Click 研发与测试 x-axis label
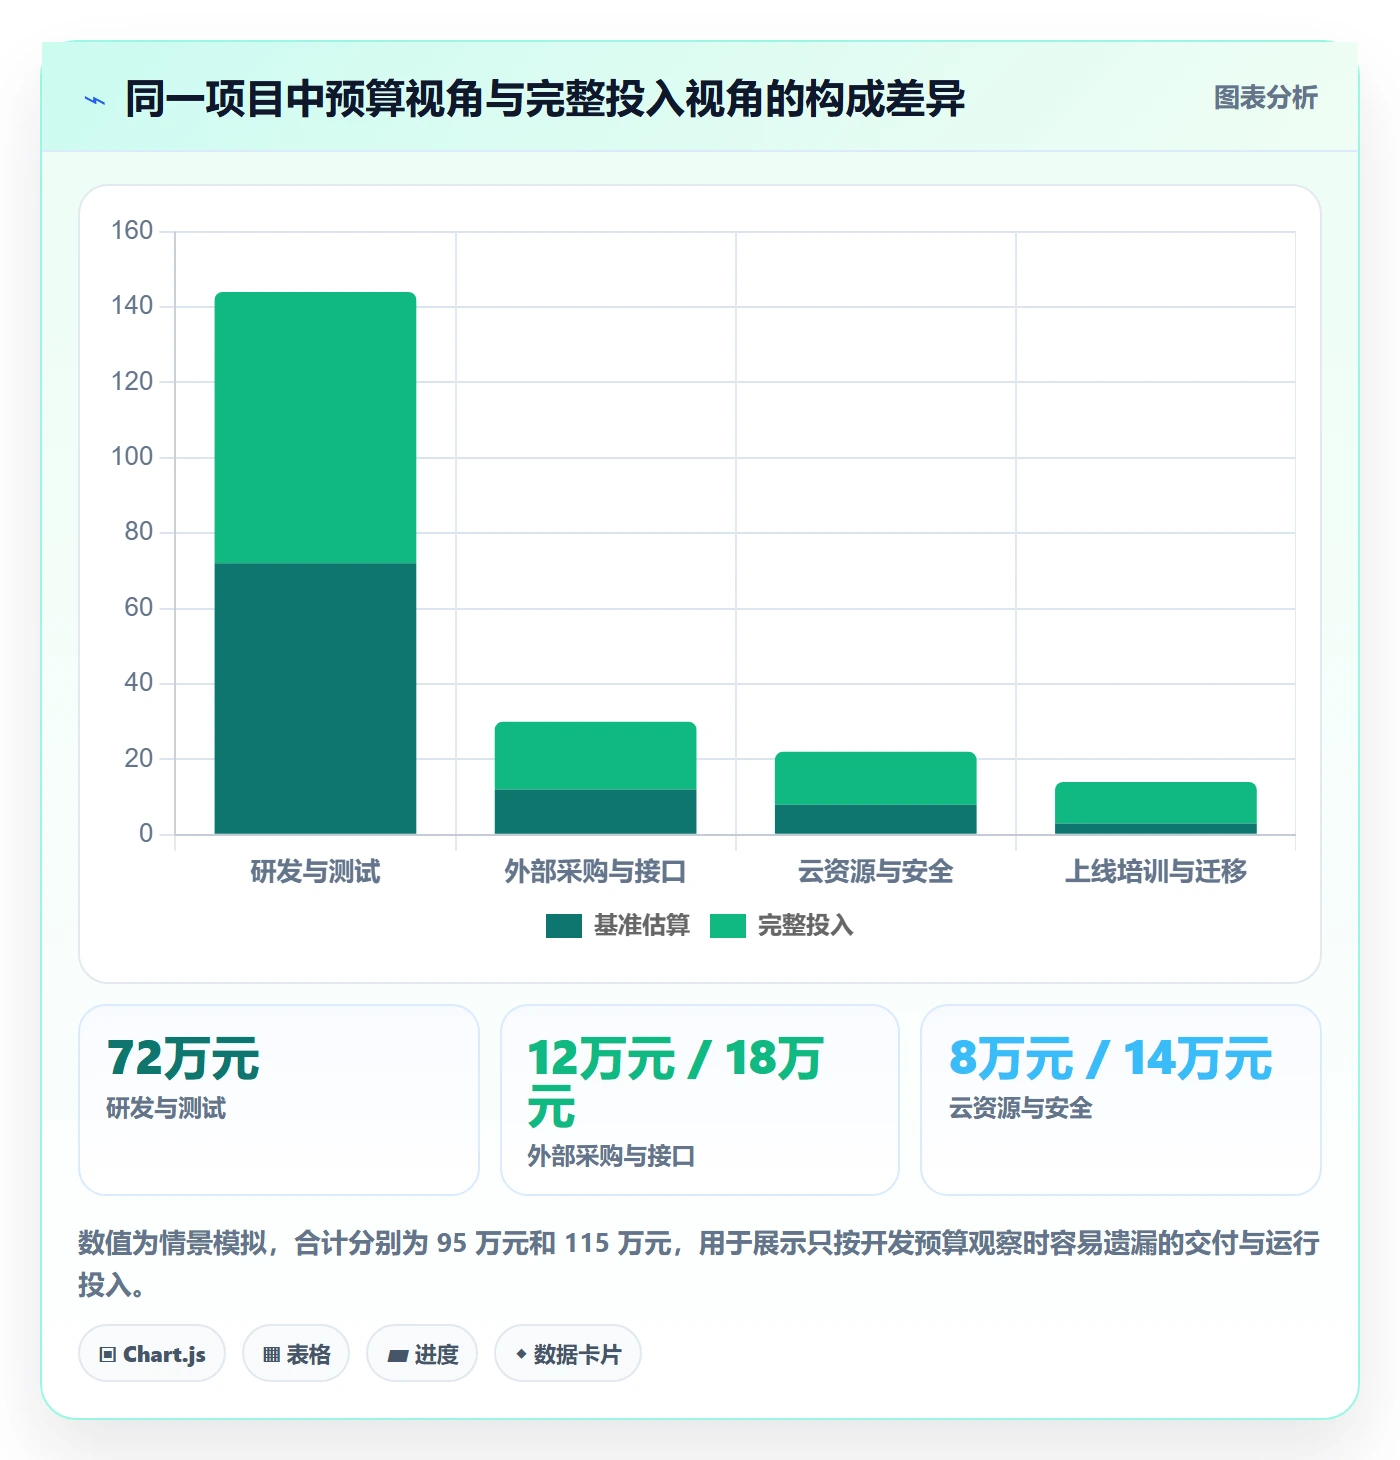 [x=316, y=872]
